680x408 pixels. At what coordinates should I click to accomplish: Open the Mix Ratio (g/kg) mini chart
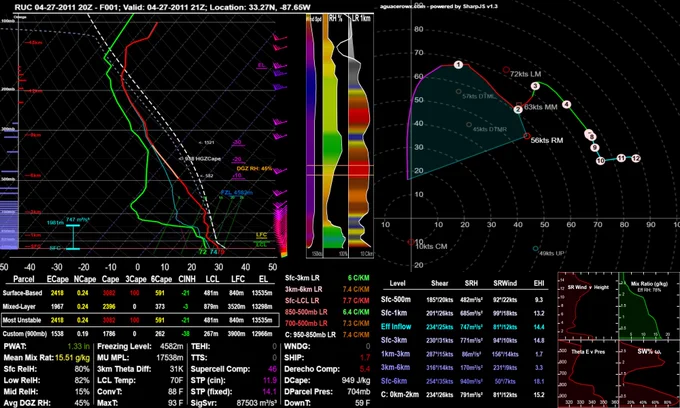click(x=649, y=306)
